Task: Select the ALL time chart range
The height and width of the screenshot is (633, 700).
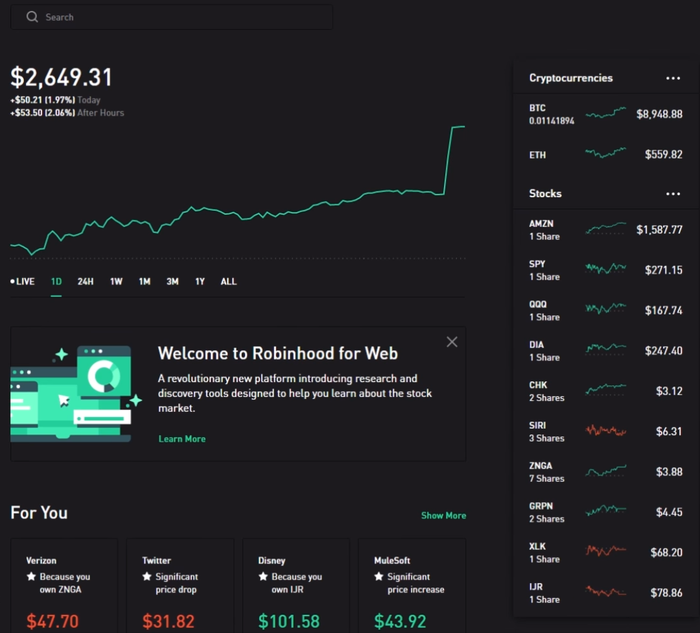Action: (228, 282)
